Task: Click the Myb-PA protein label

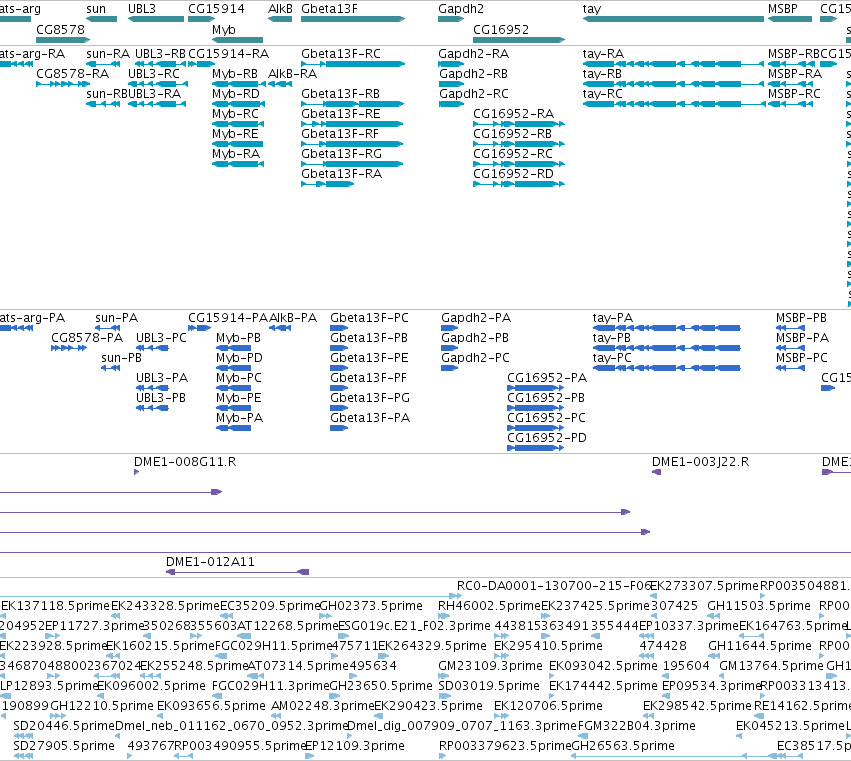Action: point(239,418)
